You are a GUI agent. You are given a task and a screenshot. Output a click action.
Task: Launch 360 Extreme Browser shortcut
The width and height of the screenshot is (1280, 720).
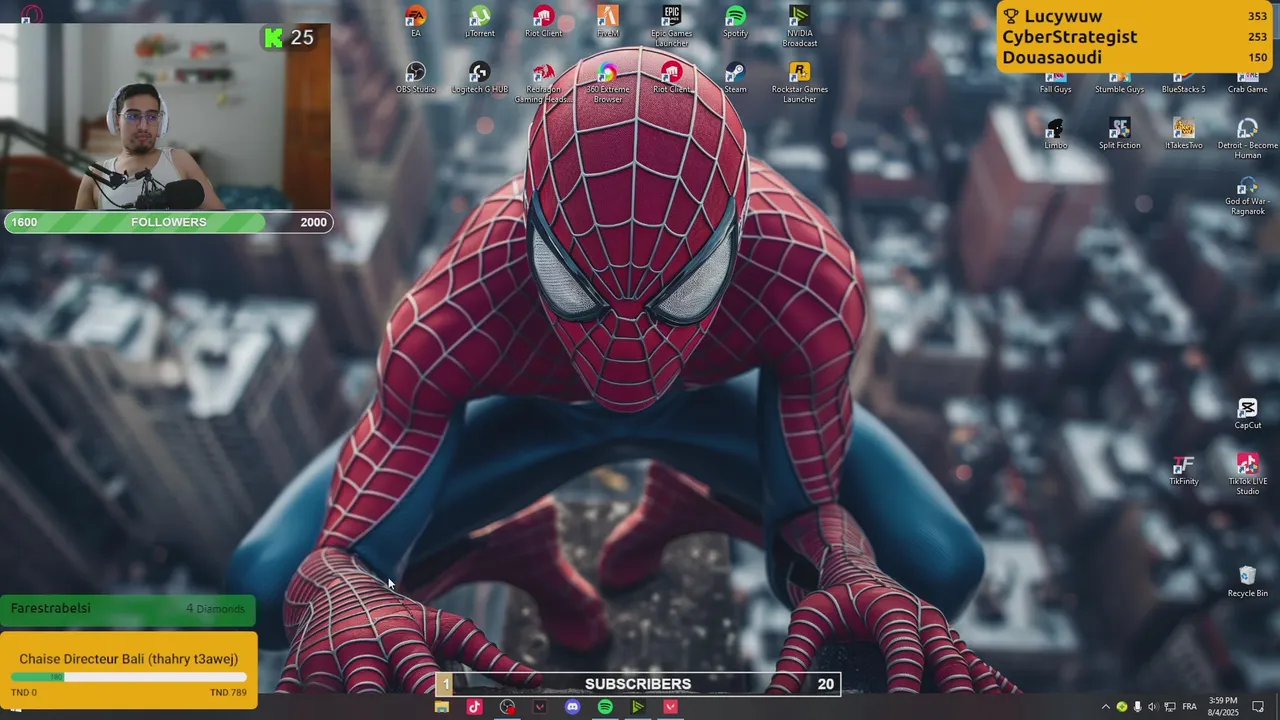click(608, 82)
